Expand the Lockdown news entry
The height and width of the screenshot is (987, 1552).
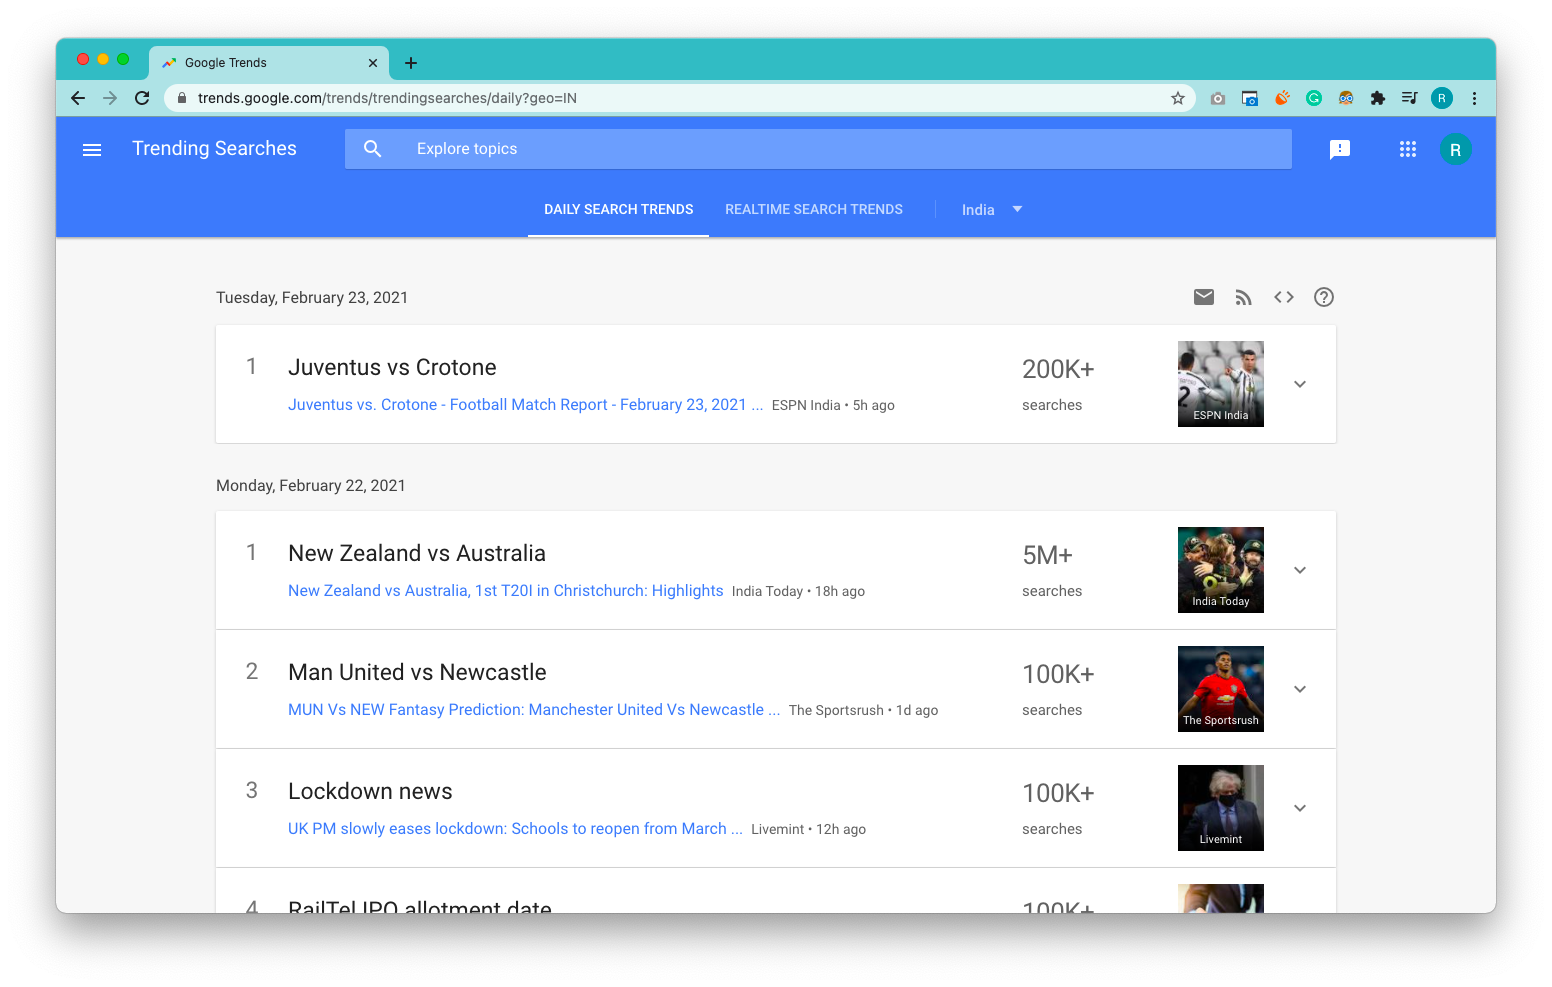(x=1300, y=808)
